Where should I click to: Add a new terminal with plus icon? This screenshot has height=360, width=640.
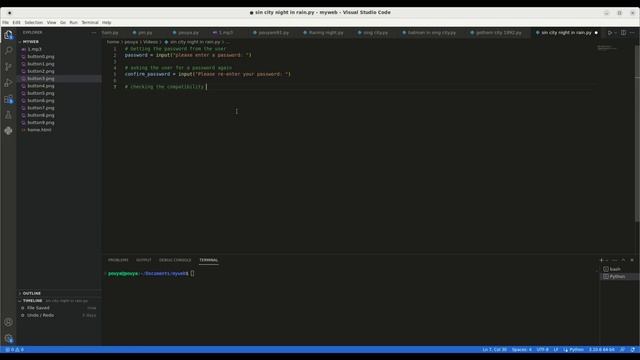(x=601, y=260)
